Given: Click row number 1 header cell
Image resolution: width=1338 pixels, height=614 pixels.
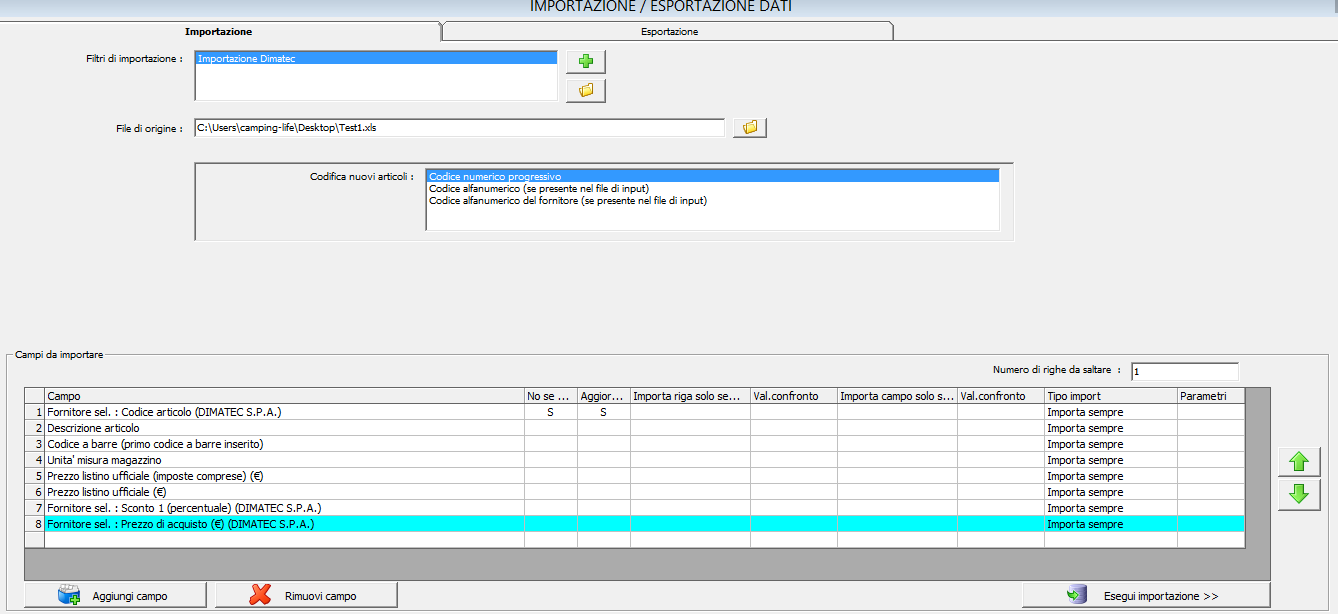Looking at the screenshot, I should click(x=35, y=412).
